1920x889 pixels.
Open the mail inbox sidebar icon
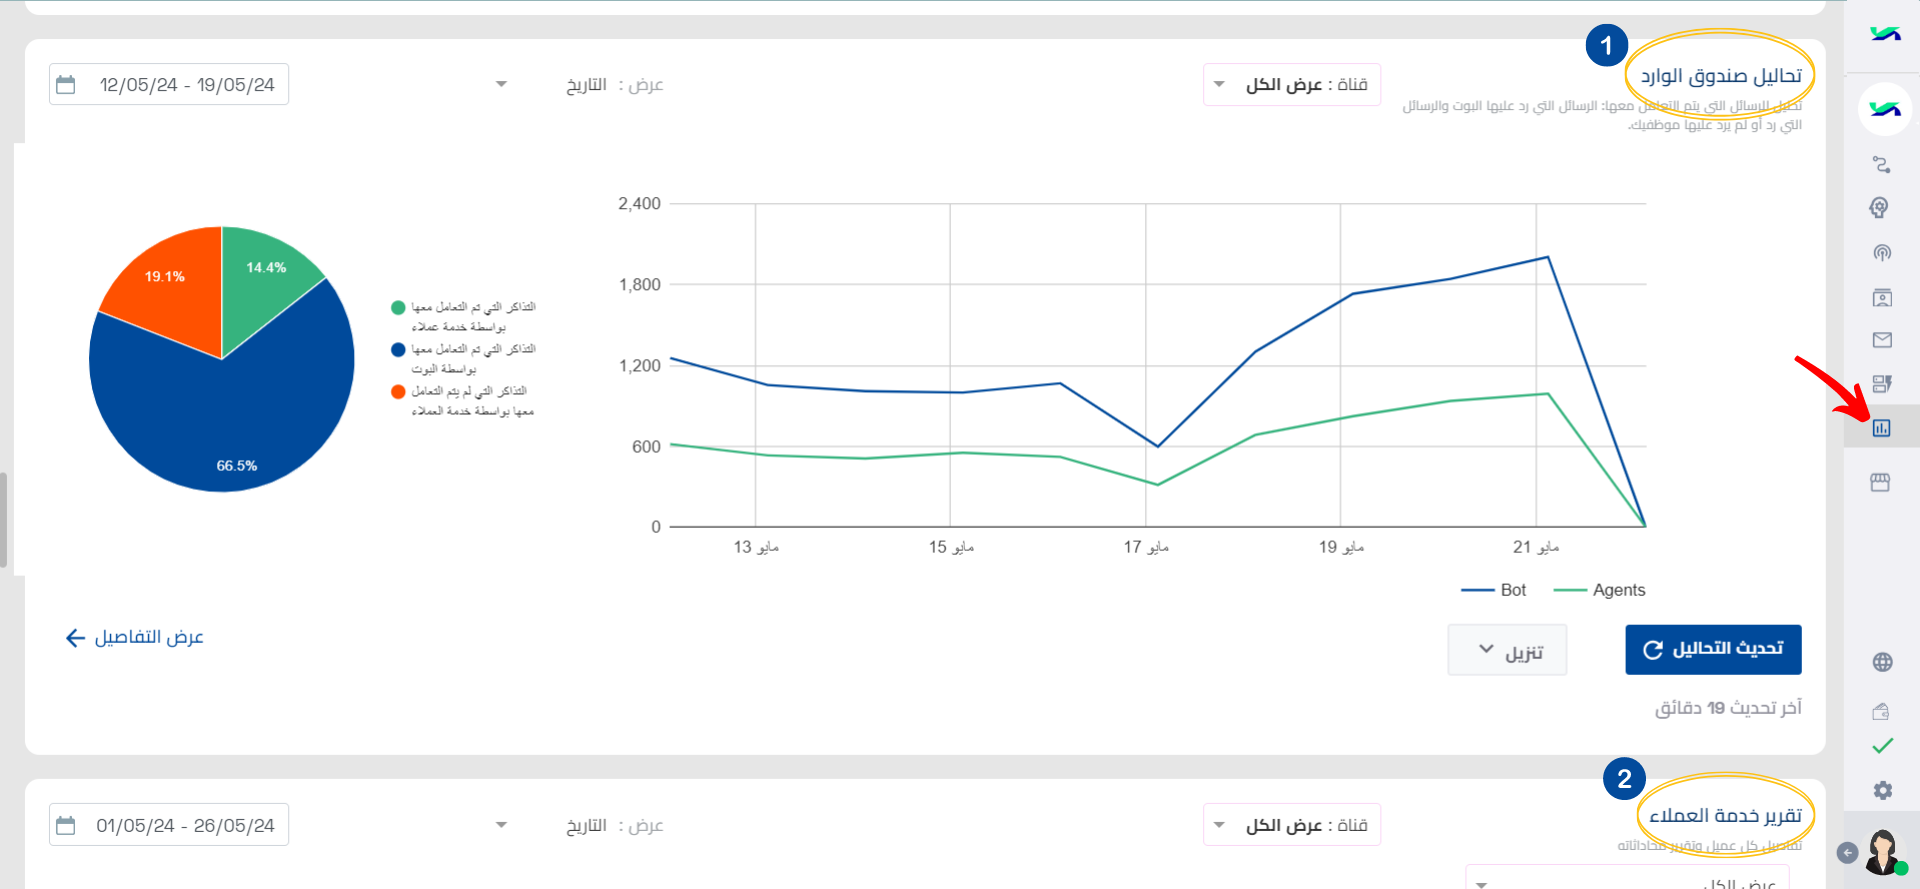(x=1881, y=340)
